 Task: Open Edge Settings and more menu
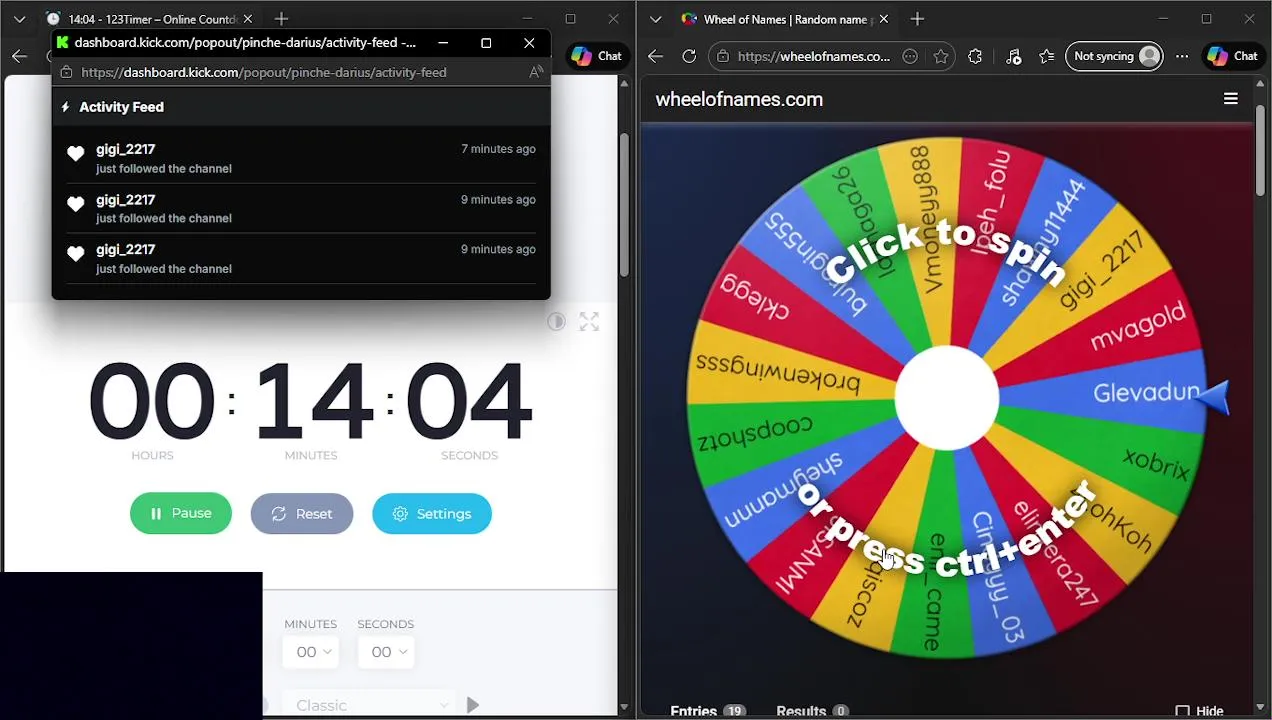(x=1182, y=56)
